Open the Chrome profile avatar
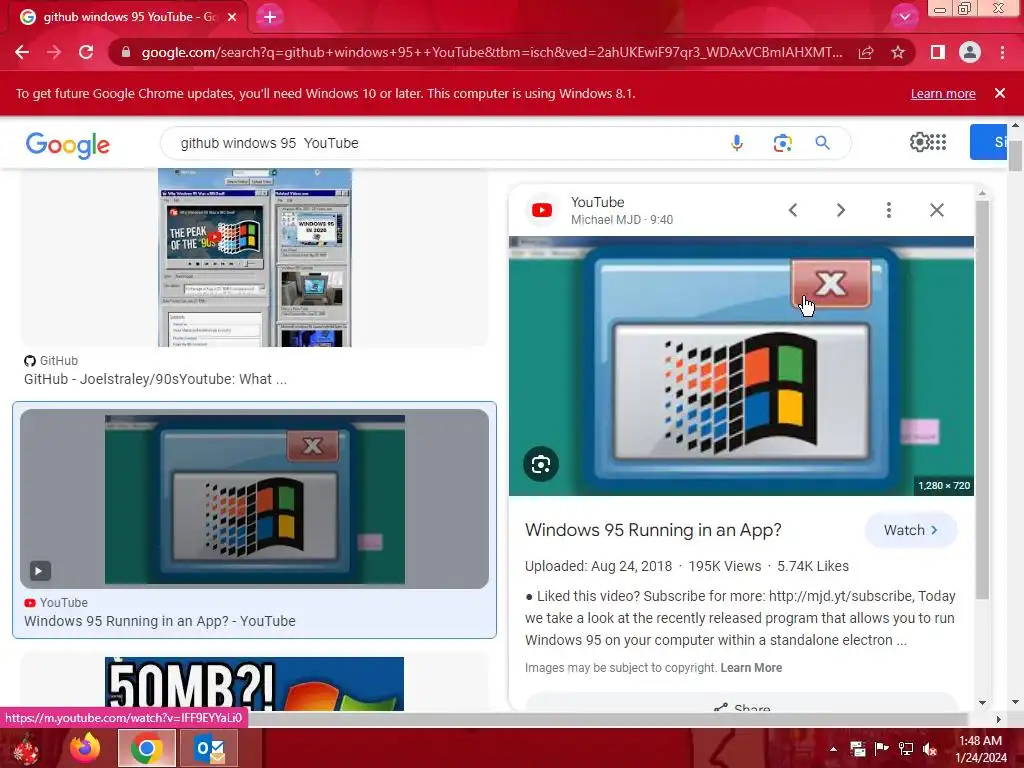This screenshot has width=1024, height=768. 970,52
